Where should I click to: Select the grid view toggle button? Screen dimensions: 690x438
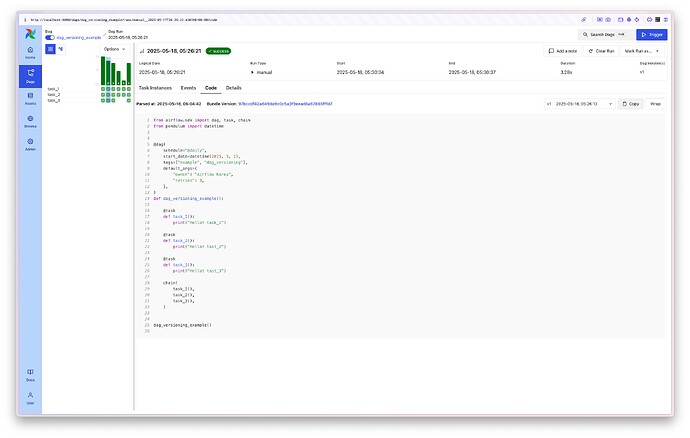[x=51, y=48]
